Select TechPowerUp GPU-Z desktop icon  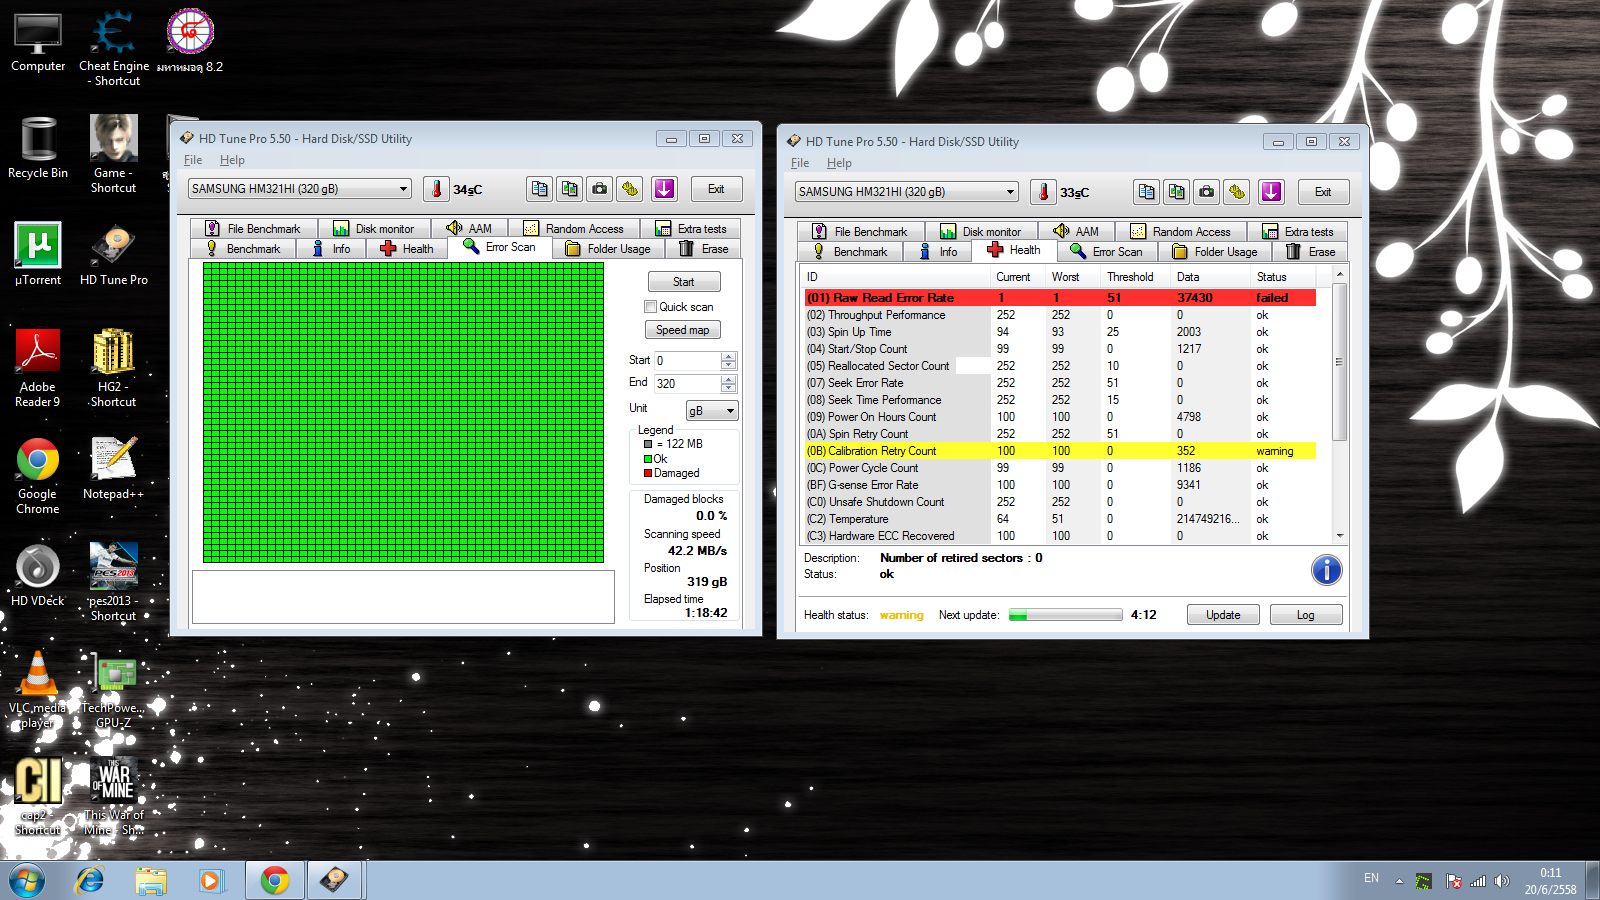coord(114,690)
